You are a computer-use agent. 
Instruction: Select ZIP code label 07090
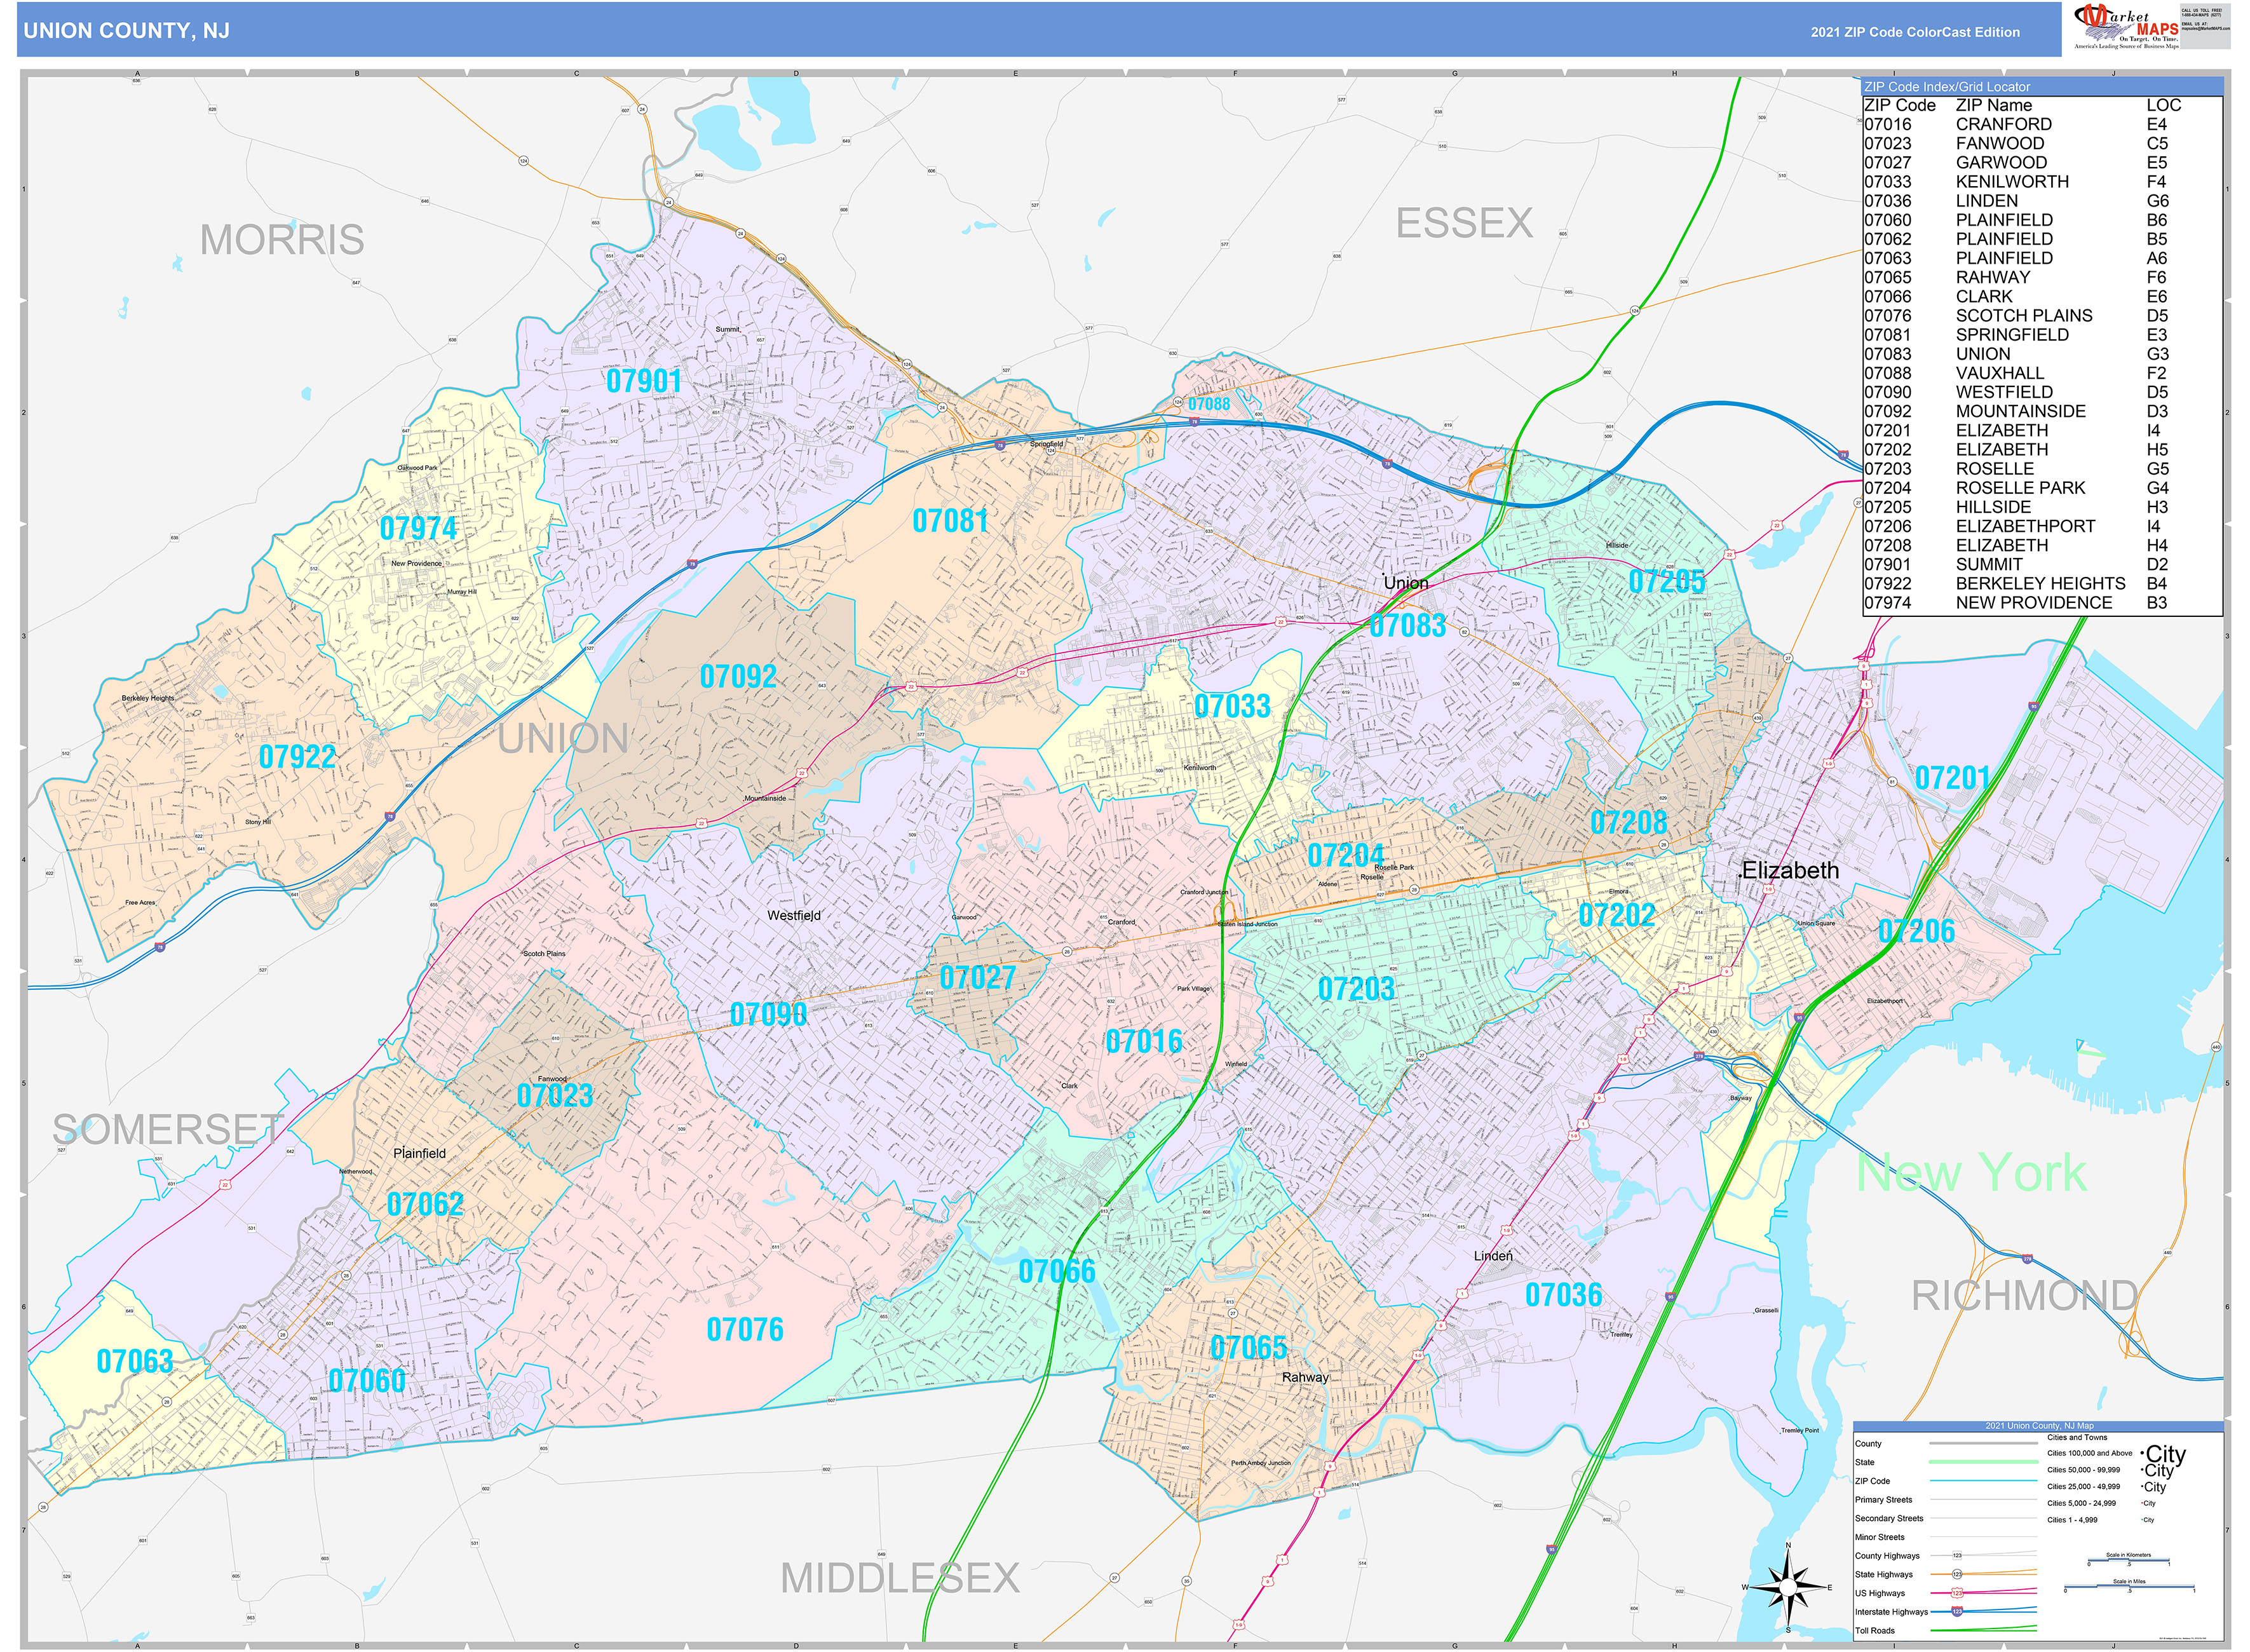[x=768, y=1015]
